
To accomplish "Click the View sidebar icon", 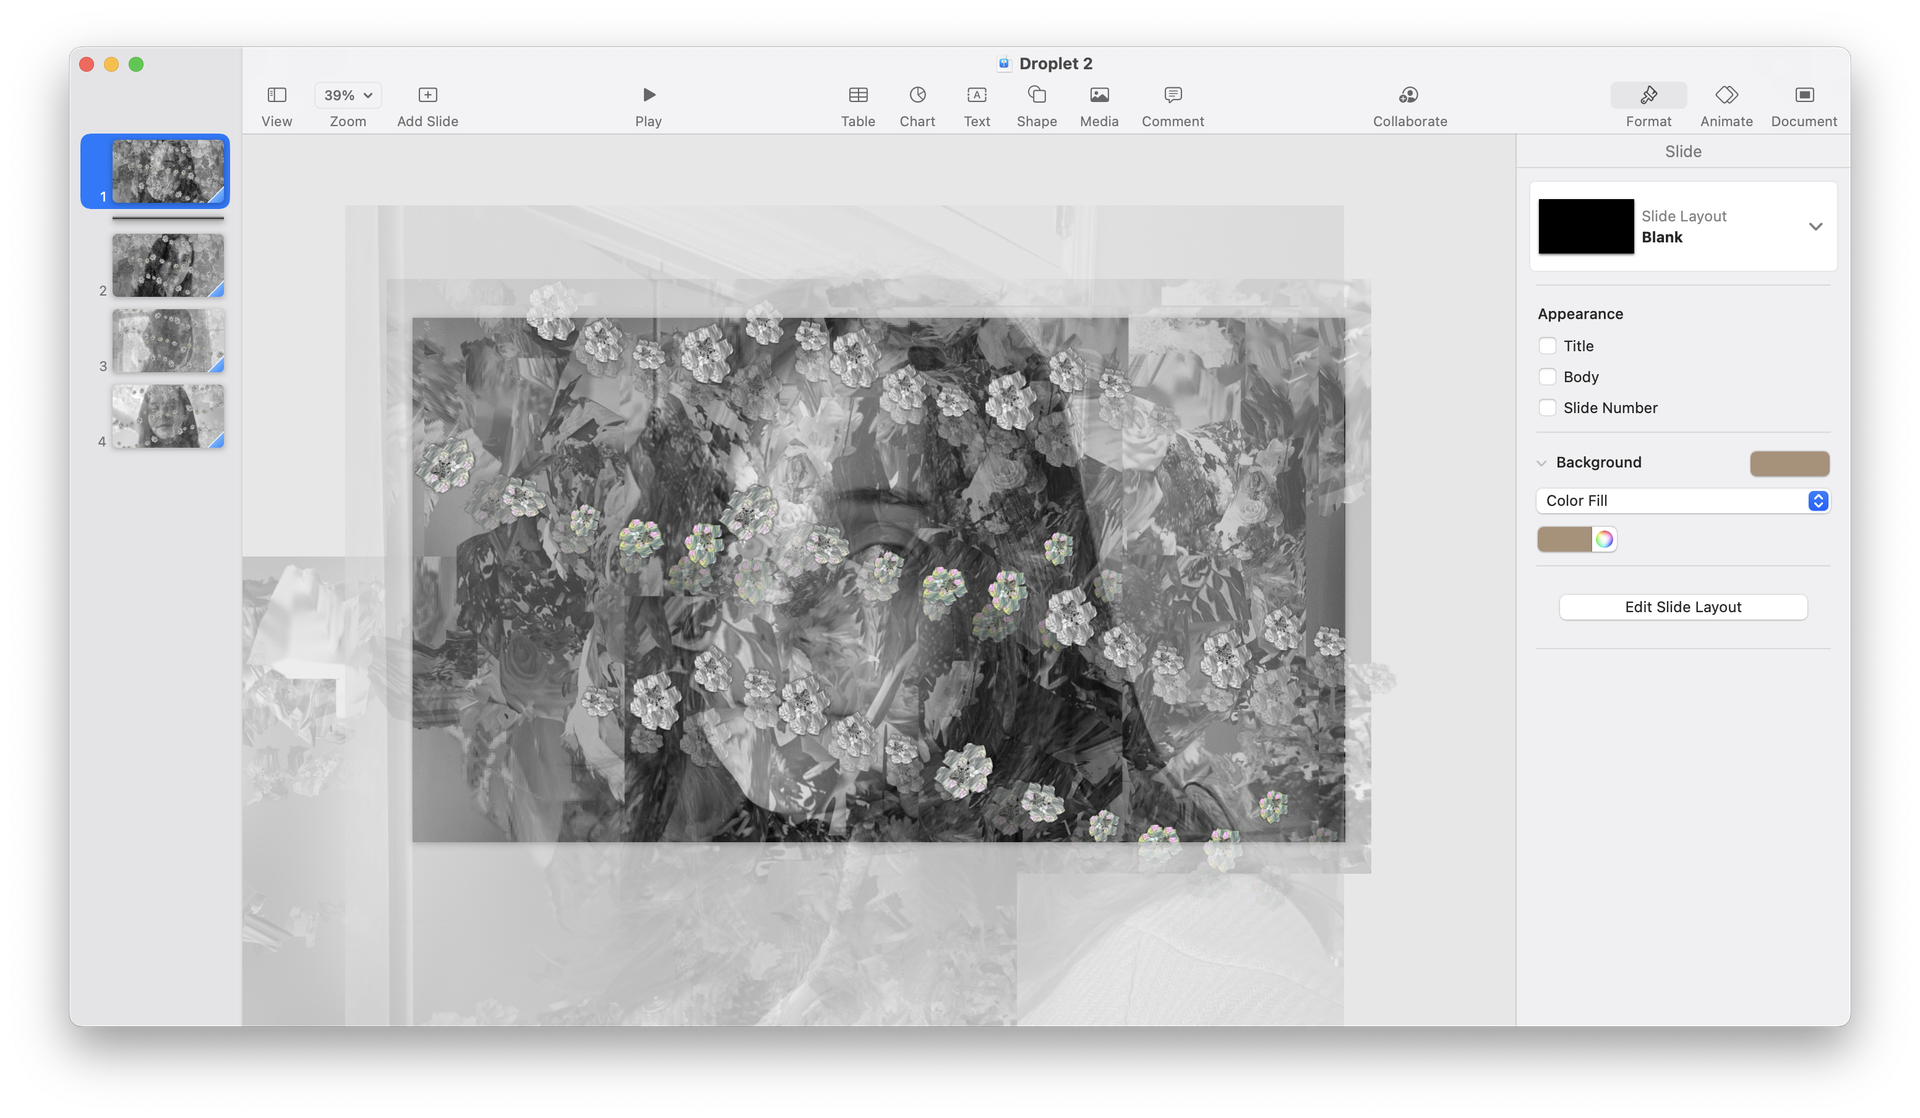I will coord(277,95).
